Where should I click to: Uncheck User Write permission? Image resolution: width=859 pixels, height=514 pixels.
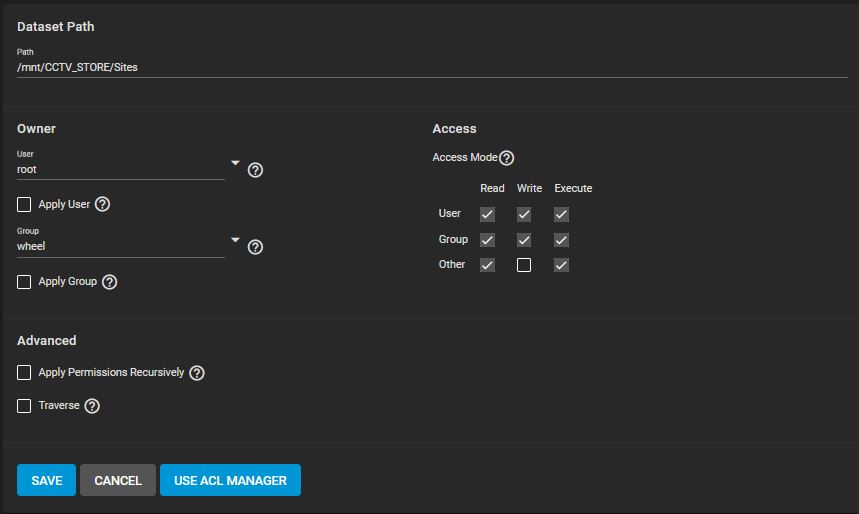[x=524, y=214]
